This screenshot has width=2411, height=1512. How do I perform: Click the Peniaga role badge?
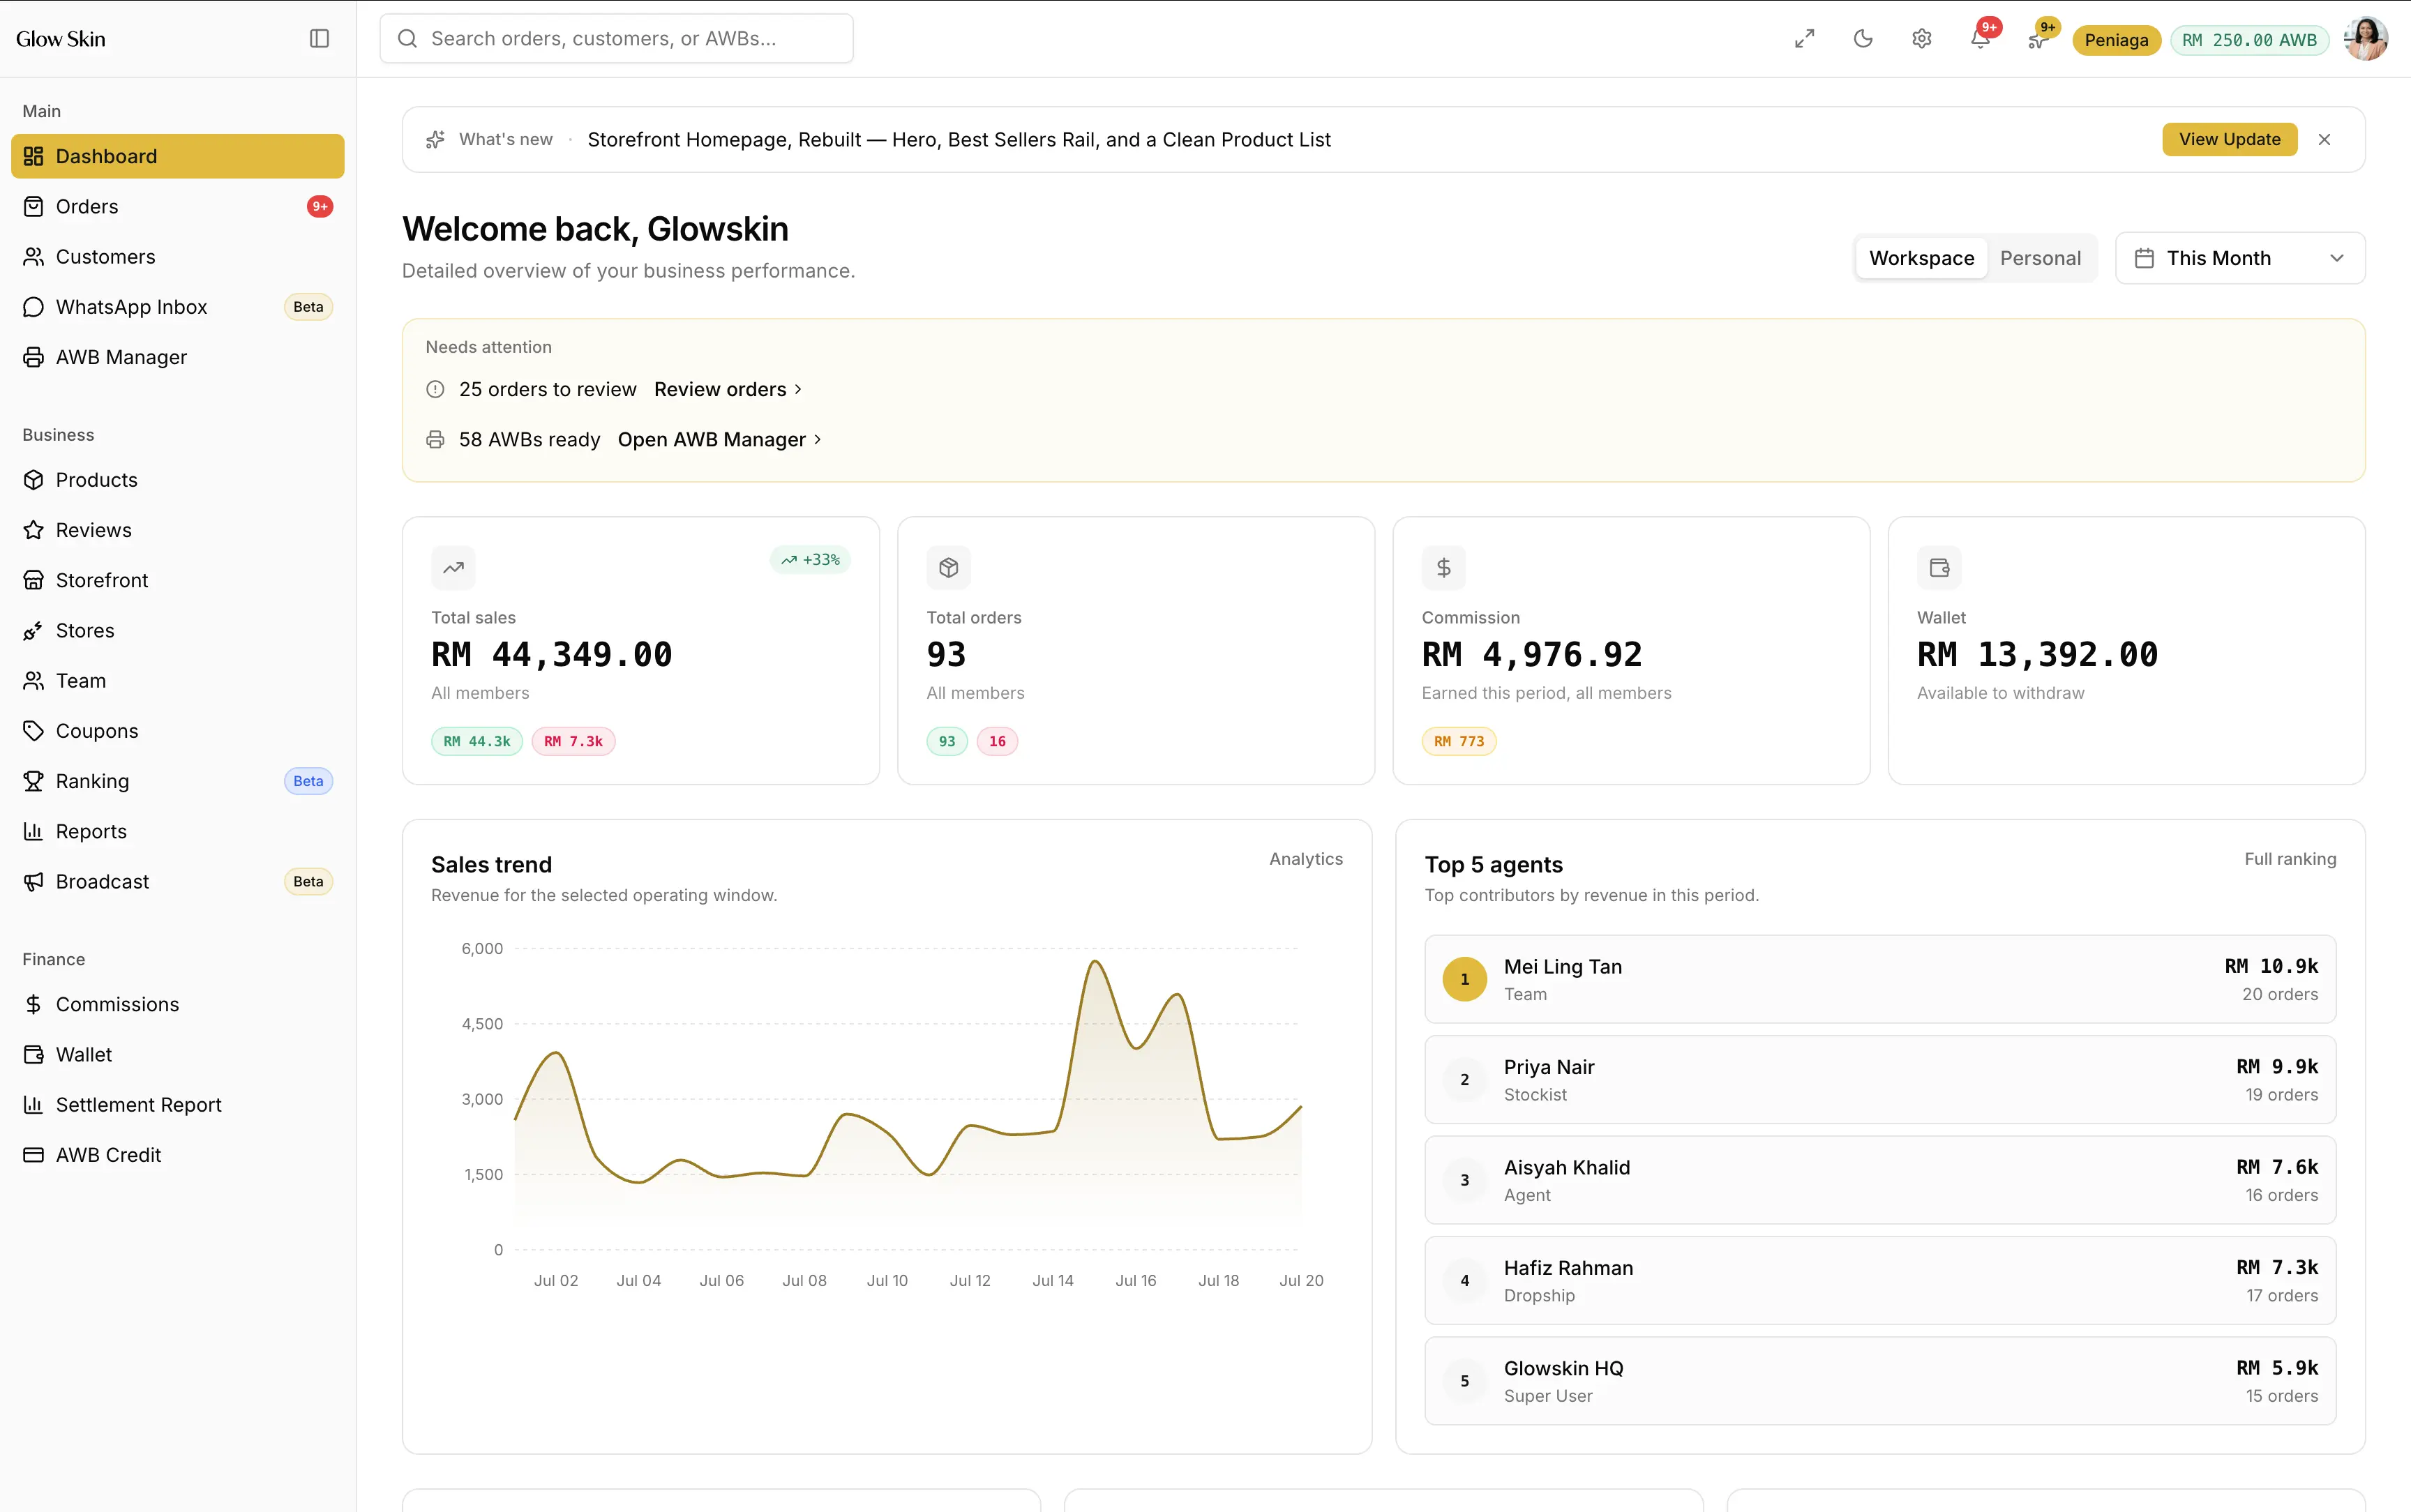click(x=2116, y=40)
